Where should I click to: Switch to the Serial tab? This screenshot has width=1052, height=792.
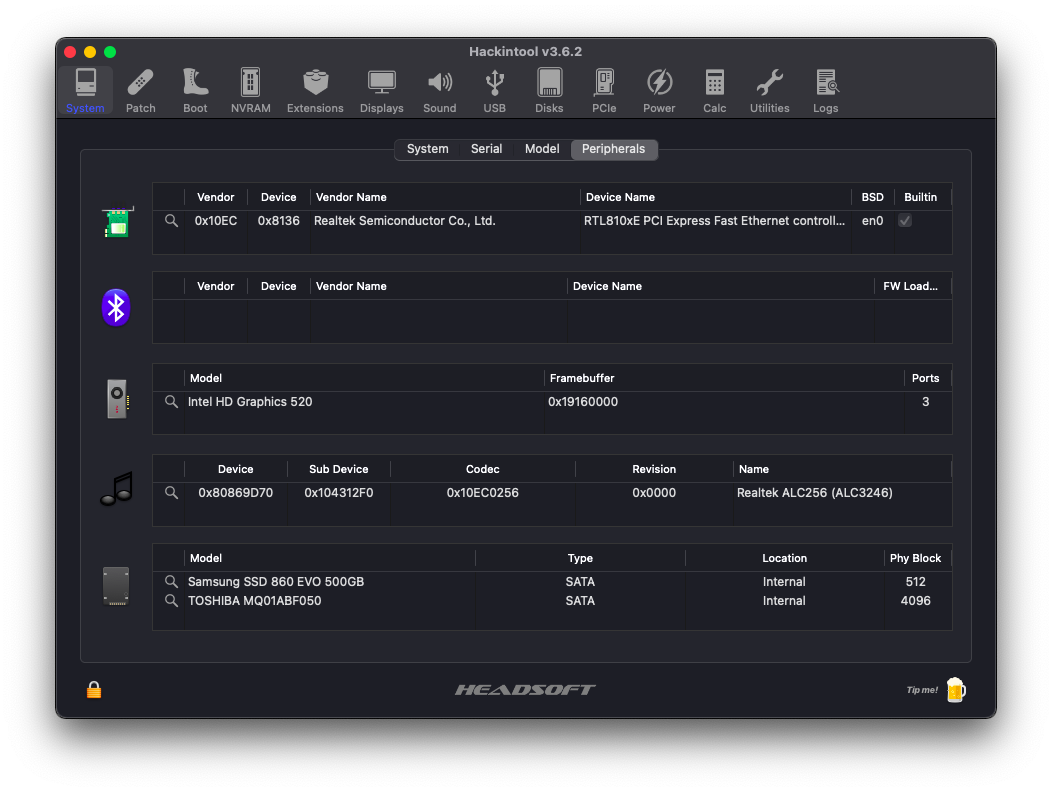[x=486, y=149]
